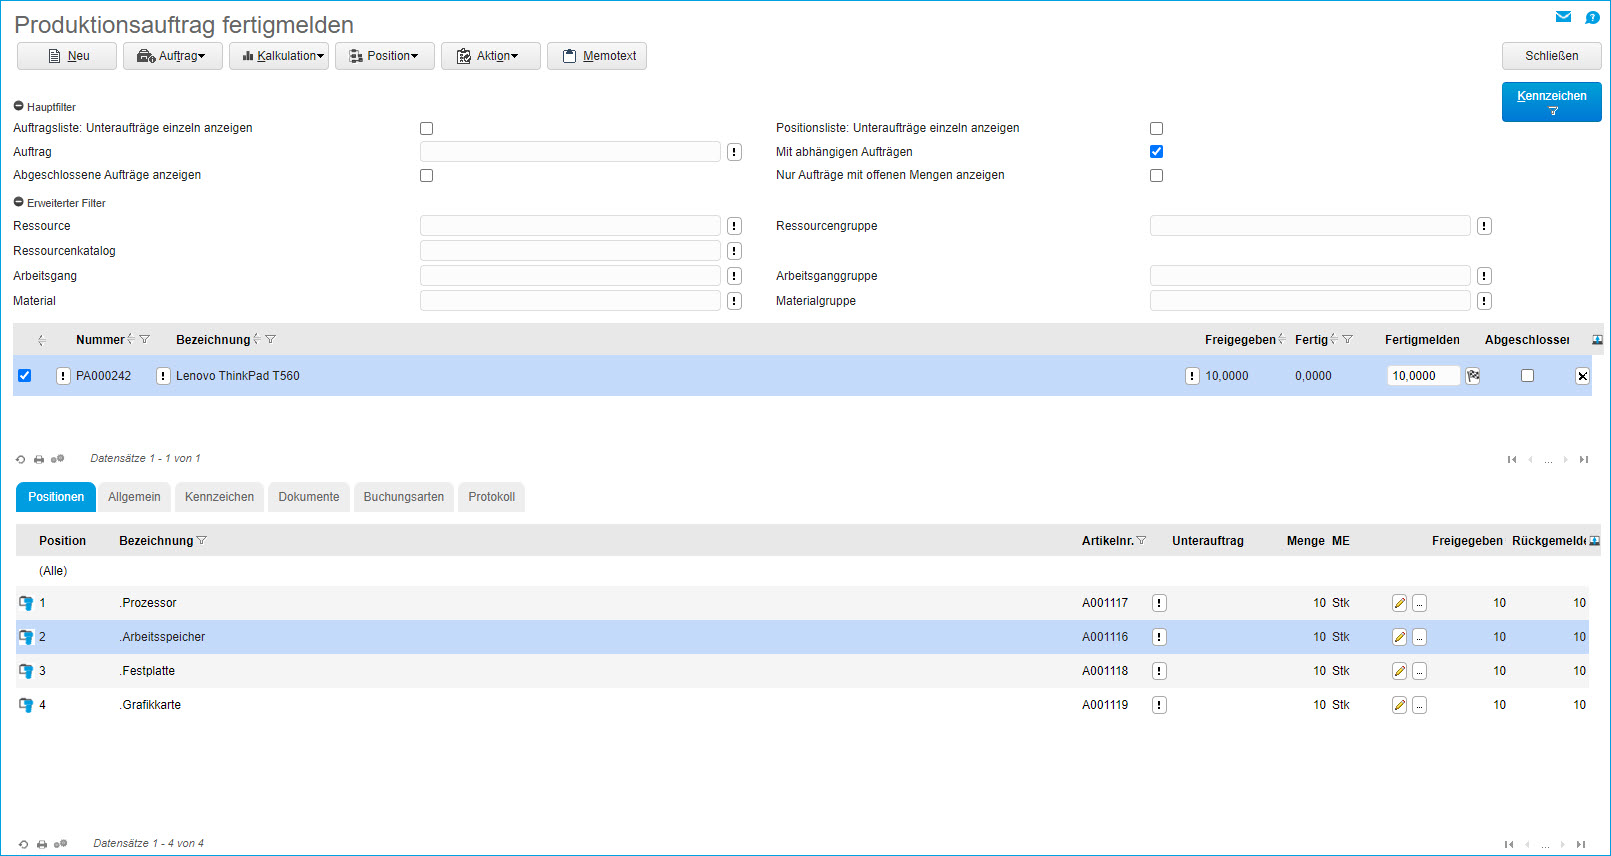Click the edit pencil icon in the Prozessor row

pos(1399,603)
